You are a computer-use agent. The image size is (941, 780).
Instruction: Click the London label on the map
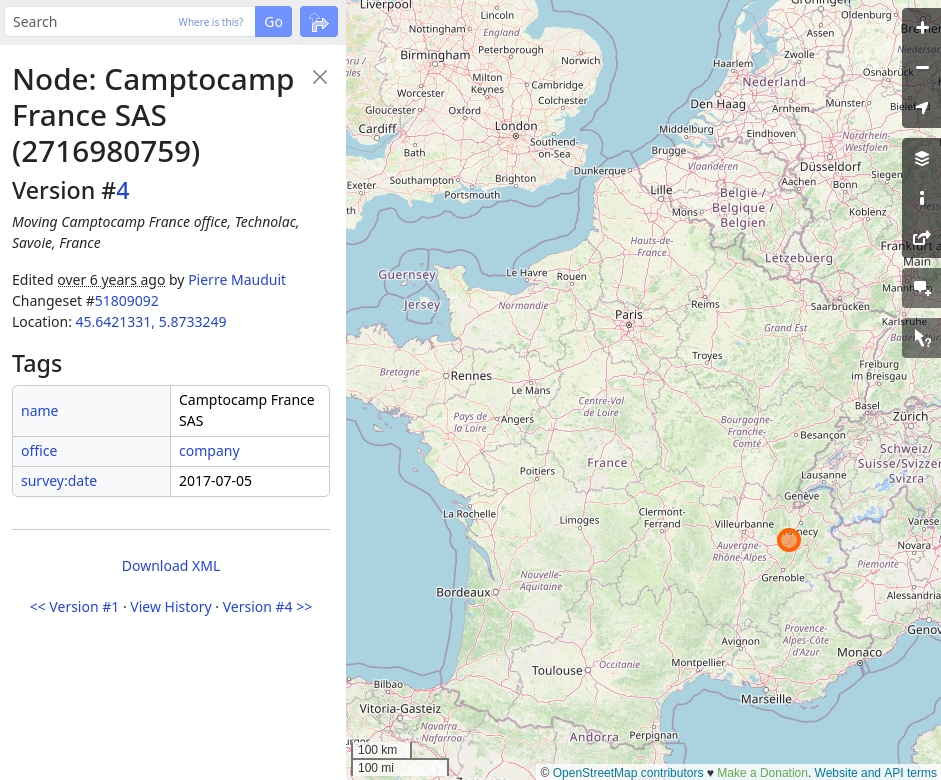[x=516, y=126]
